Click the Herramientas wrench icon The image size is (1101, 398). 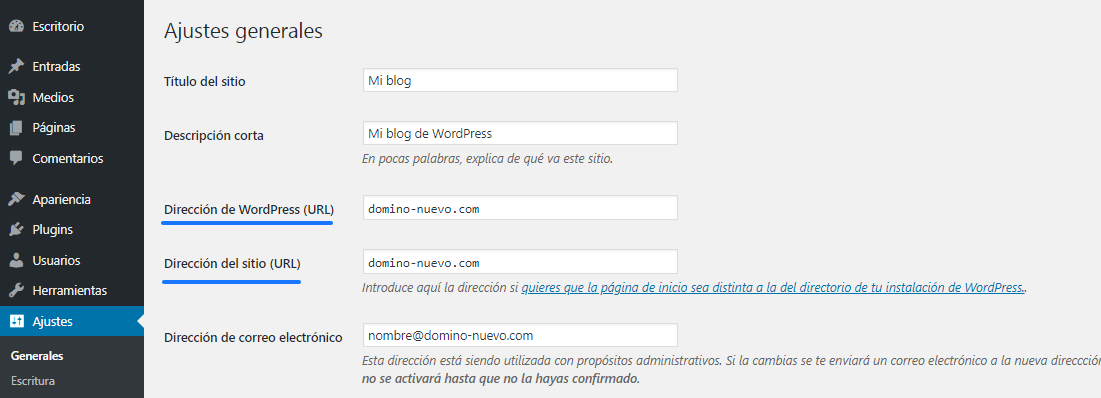[16, 290]
